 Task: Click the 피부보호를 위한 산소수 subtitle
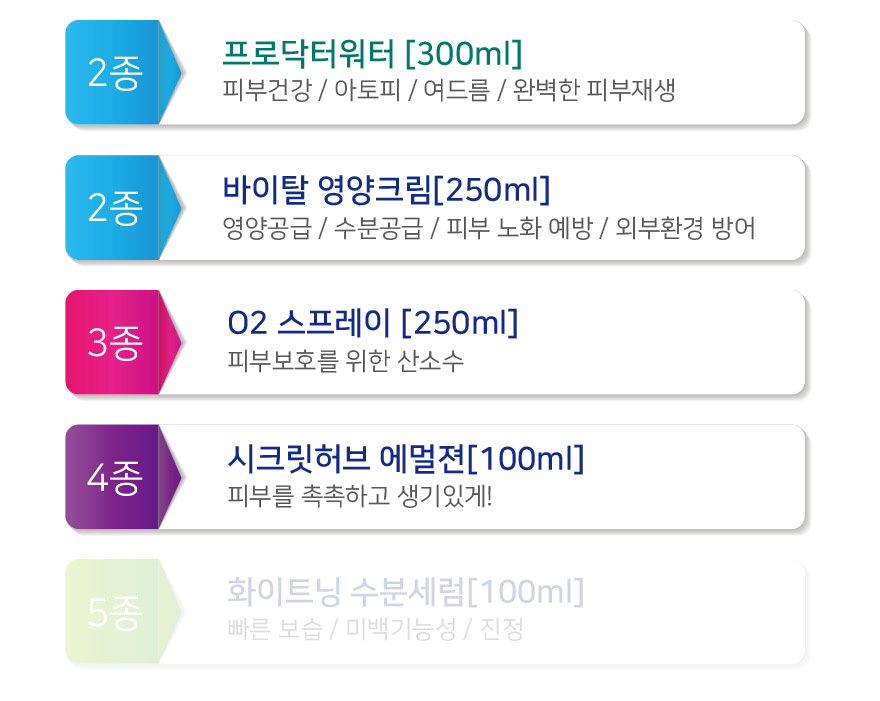pyautogui.click(x=346, y=360)
